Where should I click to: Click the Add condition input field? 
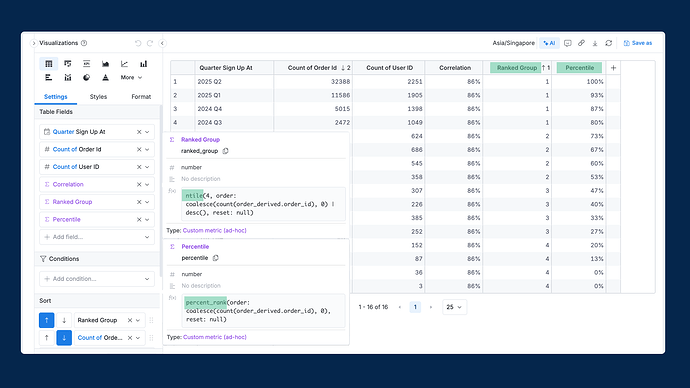pyautogui.click(x=97, y=279)
